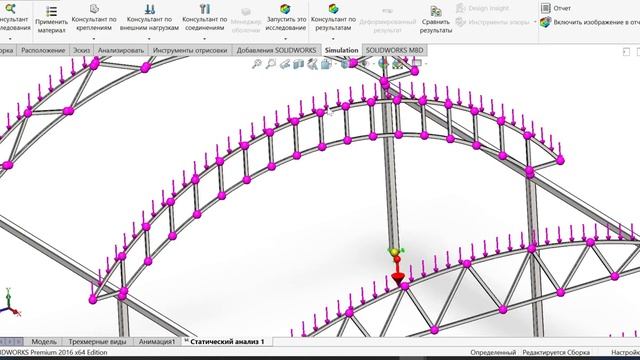Viewport: 640px width, 360px height.
Task: Open the Анимация1 bottom tab
Action: (157, 342)
